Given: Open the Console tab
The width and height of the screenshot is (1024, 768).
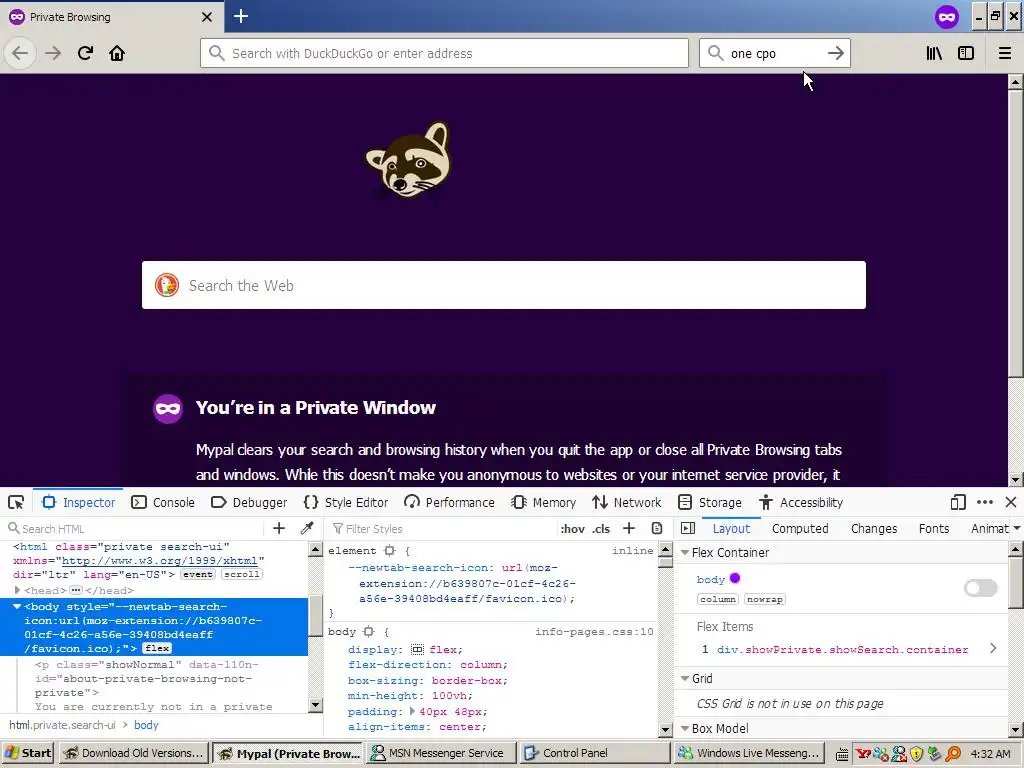Looking at the screenshot, I should tap(163, 502).
